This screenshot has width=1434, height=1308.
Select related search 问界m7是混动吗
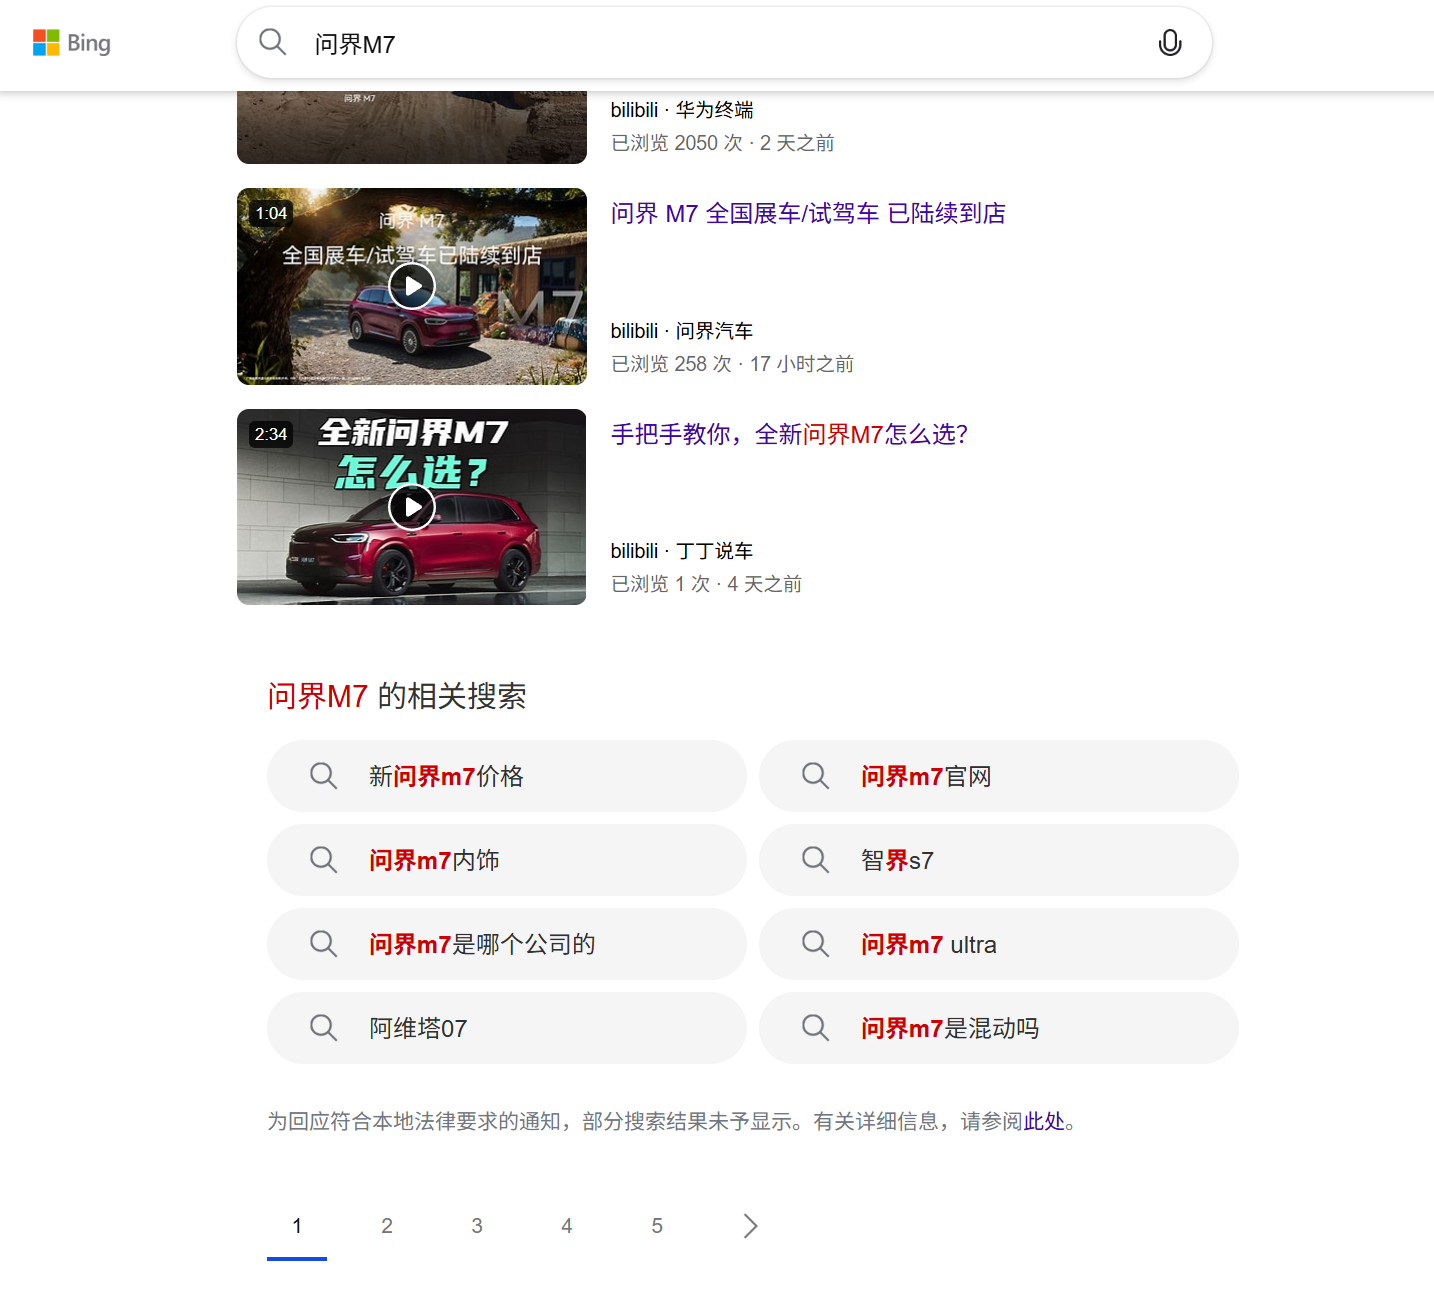999,1028
